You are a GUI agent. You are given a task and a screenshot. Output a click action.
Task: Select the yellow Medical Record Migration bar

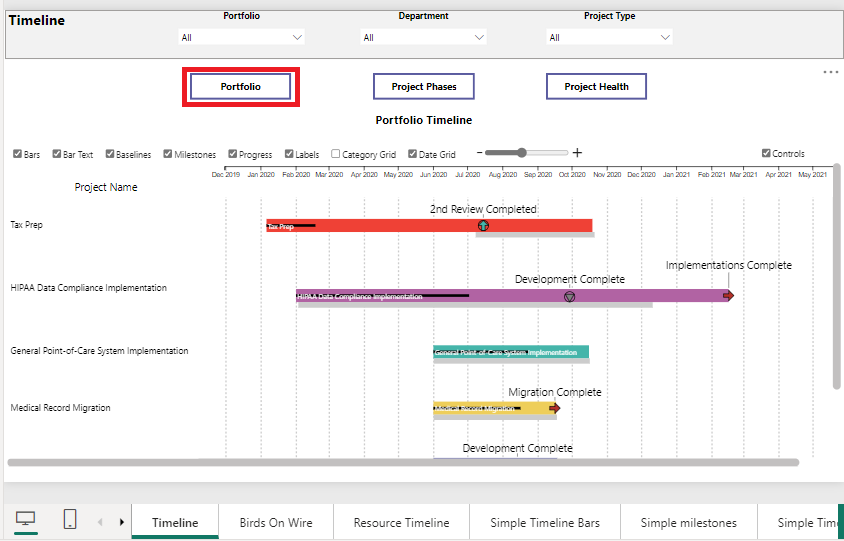pos(494,409)
